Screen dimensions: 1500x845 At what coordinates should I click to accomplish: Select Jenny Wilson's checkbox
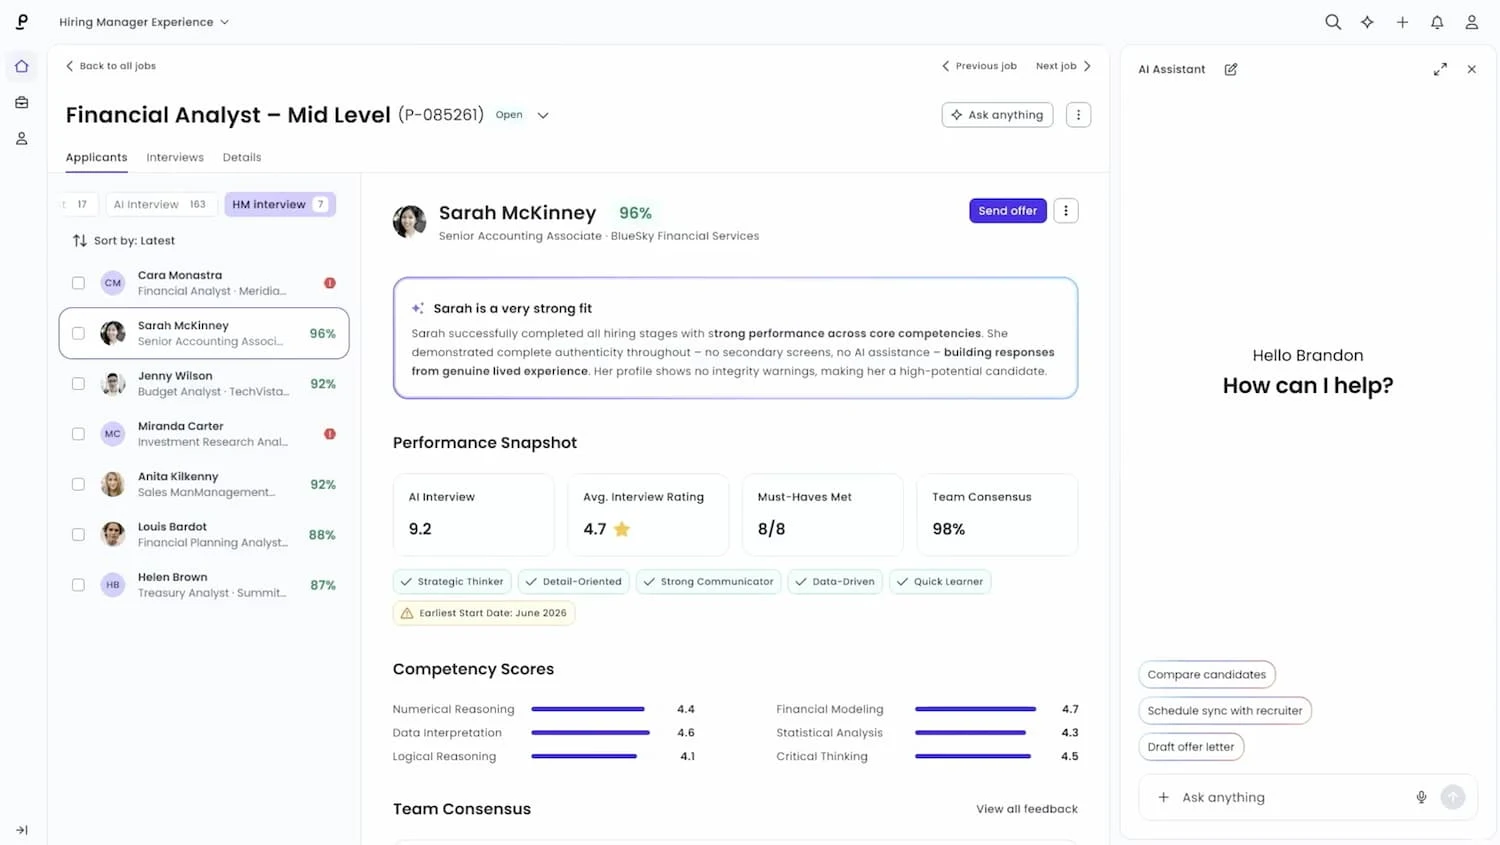click(x=78, y=384)
